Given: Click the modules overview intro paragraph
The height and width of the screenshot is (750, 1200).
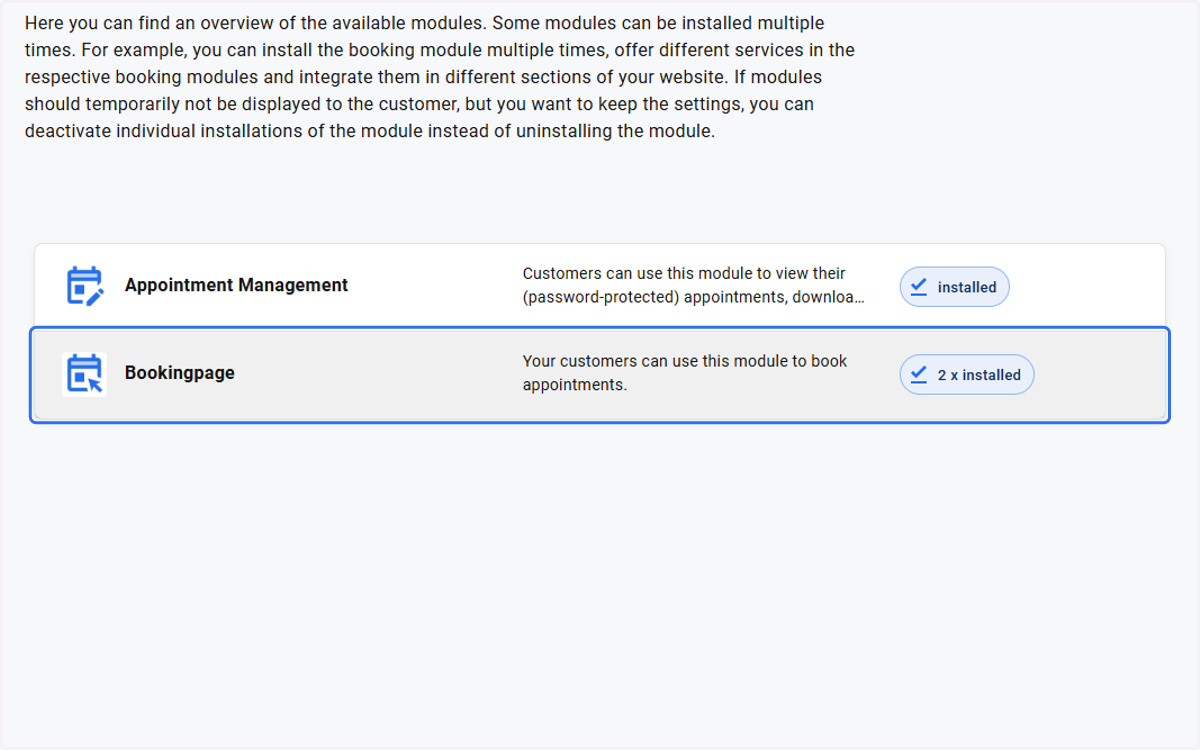Looking at the screenshot, I should [440, 77].
